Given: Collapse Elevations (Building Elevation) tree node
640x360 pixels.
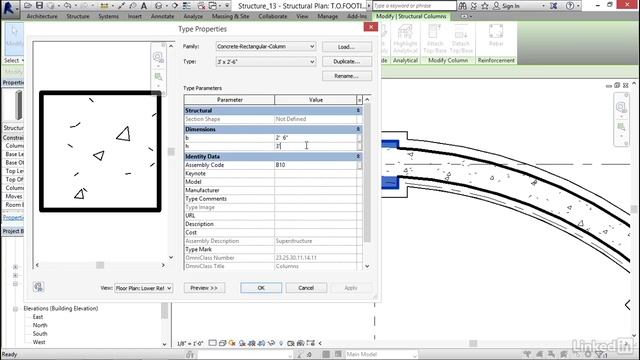Looking at the screenshot, I should click(x=16, y=309).
